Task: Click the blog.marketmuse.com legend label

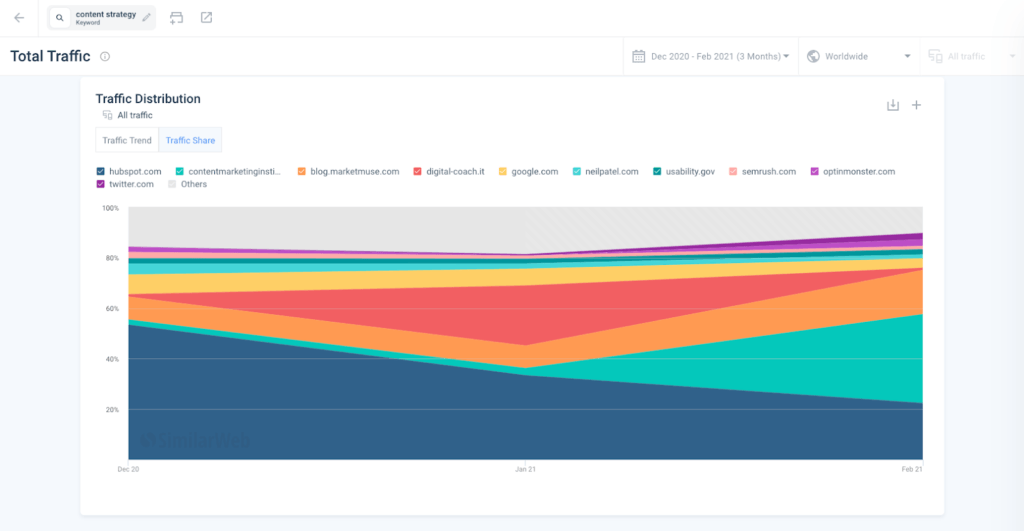Action: (354, 171)
